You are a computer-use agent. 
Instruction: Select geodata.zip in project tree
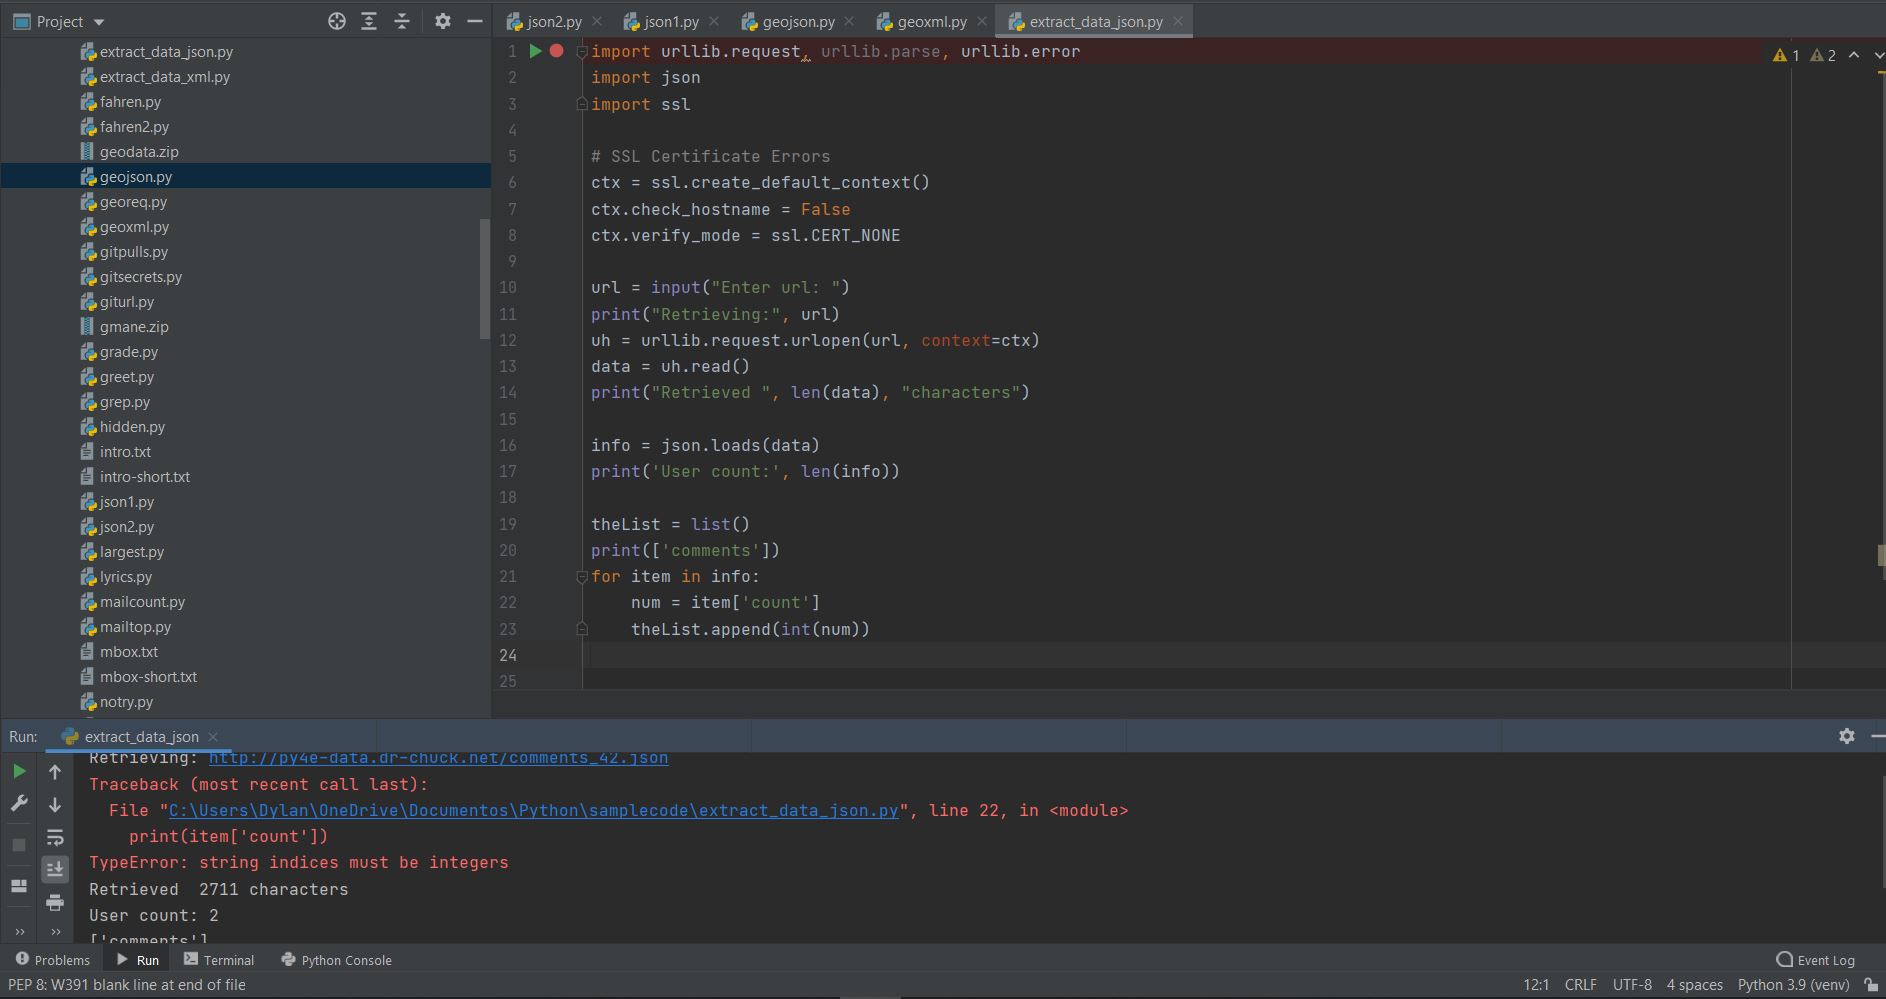pyautogui.click(x=139, y=152)
